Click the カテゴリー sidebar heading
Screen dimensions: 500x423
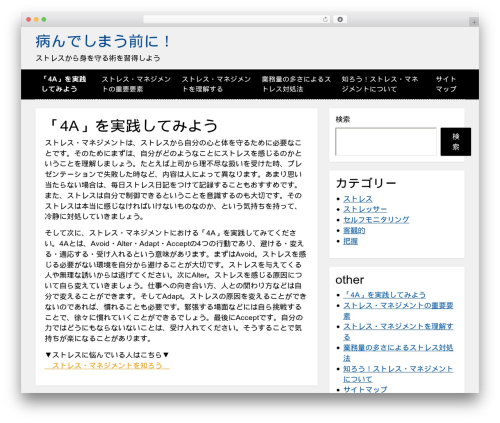(x=366, y=183)
